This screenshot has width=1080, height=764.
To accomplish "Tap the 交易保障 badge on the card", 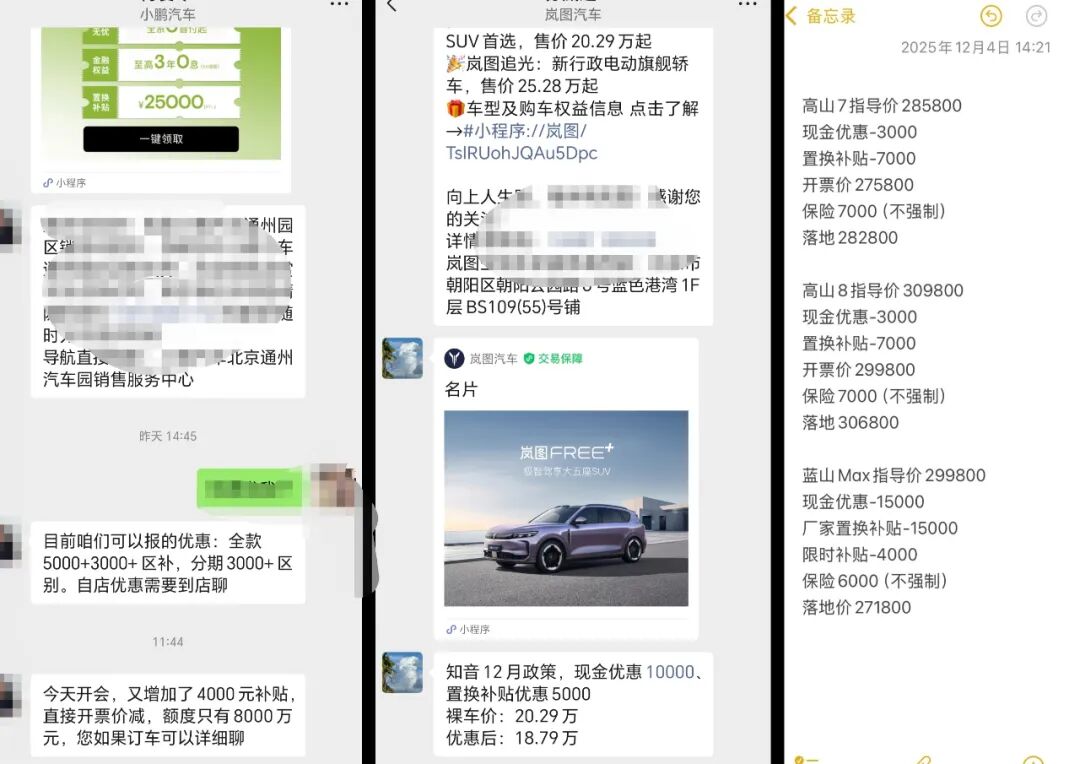I will (x=553, y=358).
